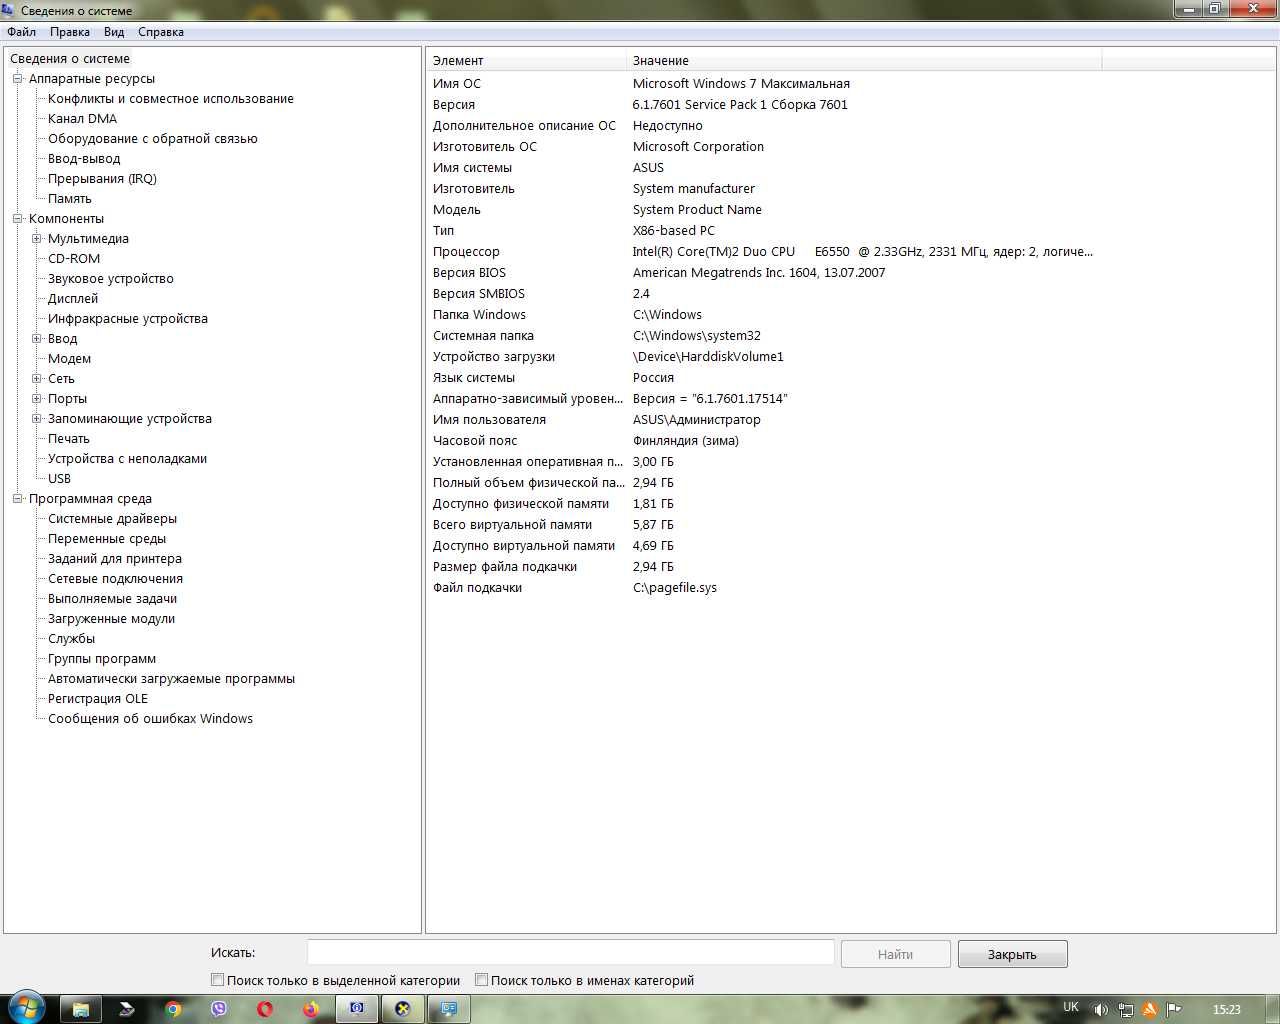Select 'Дисплей' in the tree

pos(73,299)
